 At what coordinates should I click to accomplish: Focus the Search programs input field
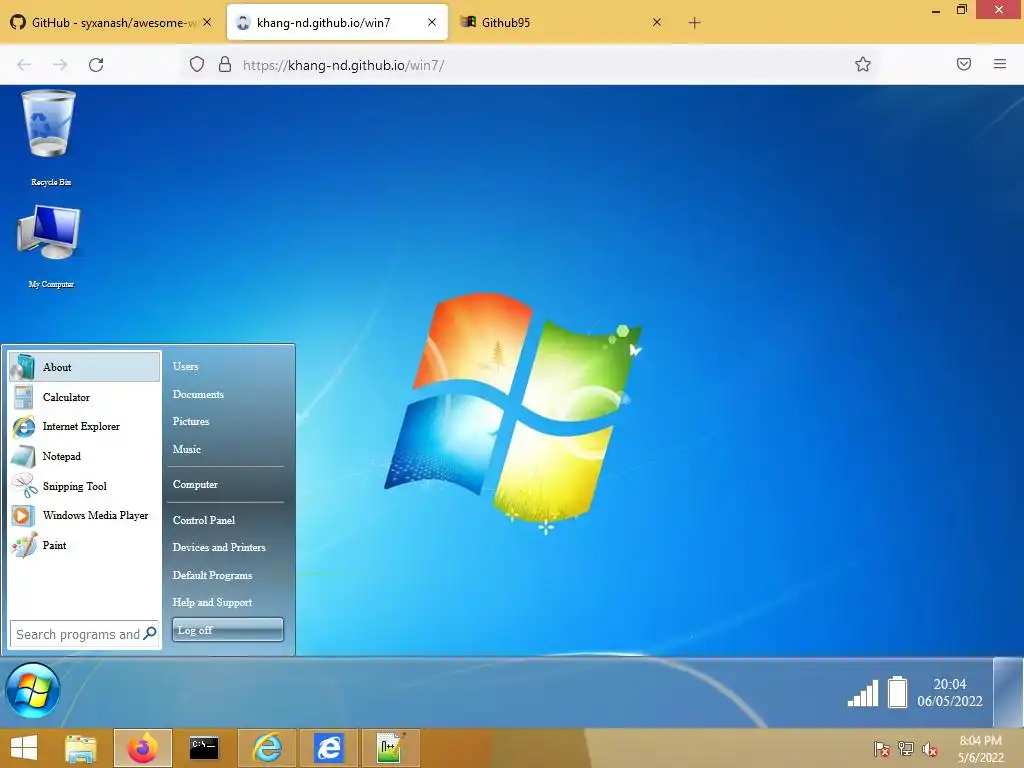pos(84,634)
